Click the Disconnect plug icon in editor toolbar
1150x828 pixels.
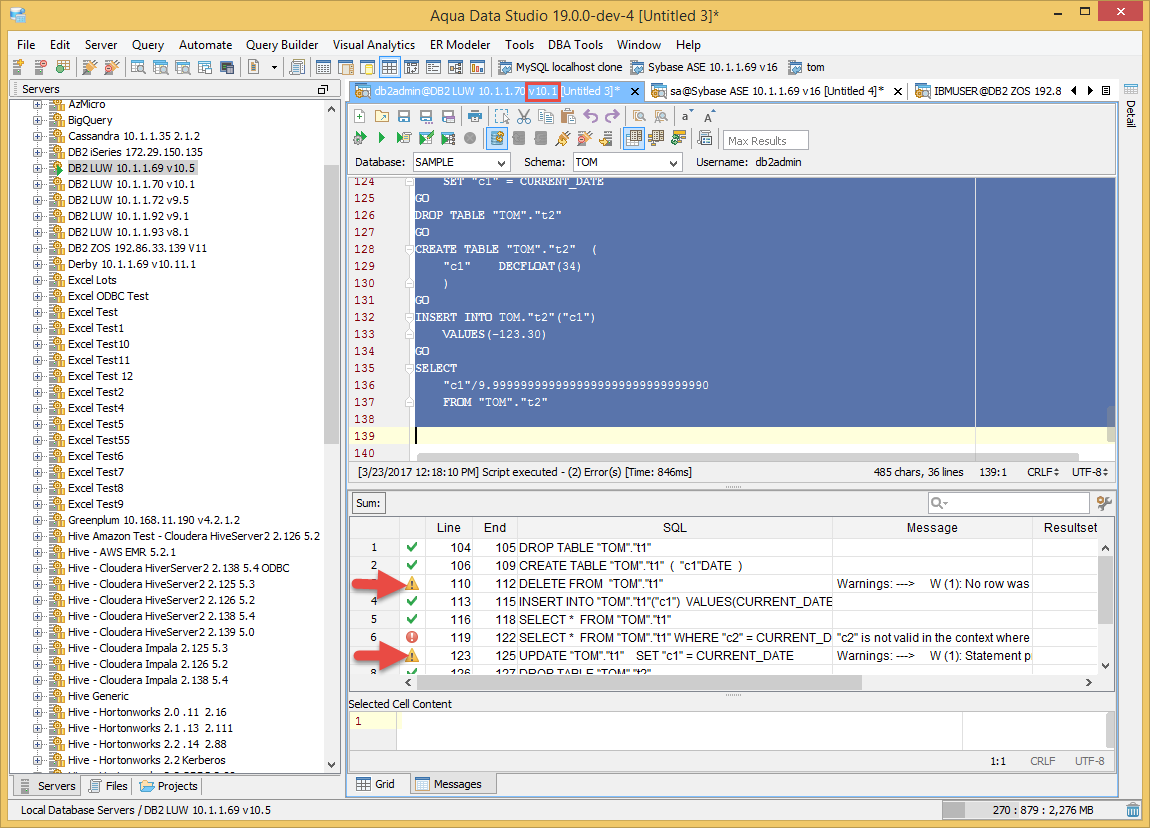pos(585,137)
